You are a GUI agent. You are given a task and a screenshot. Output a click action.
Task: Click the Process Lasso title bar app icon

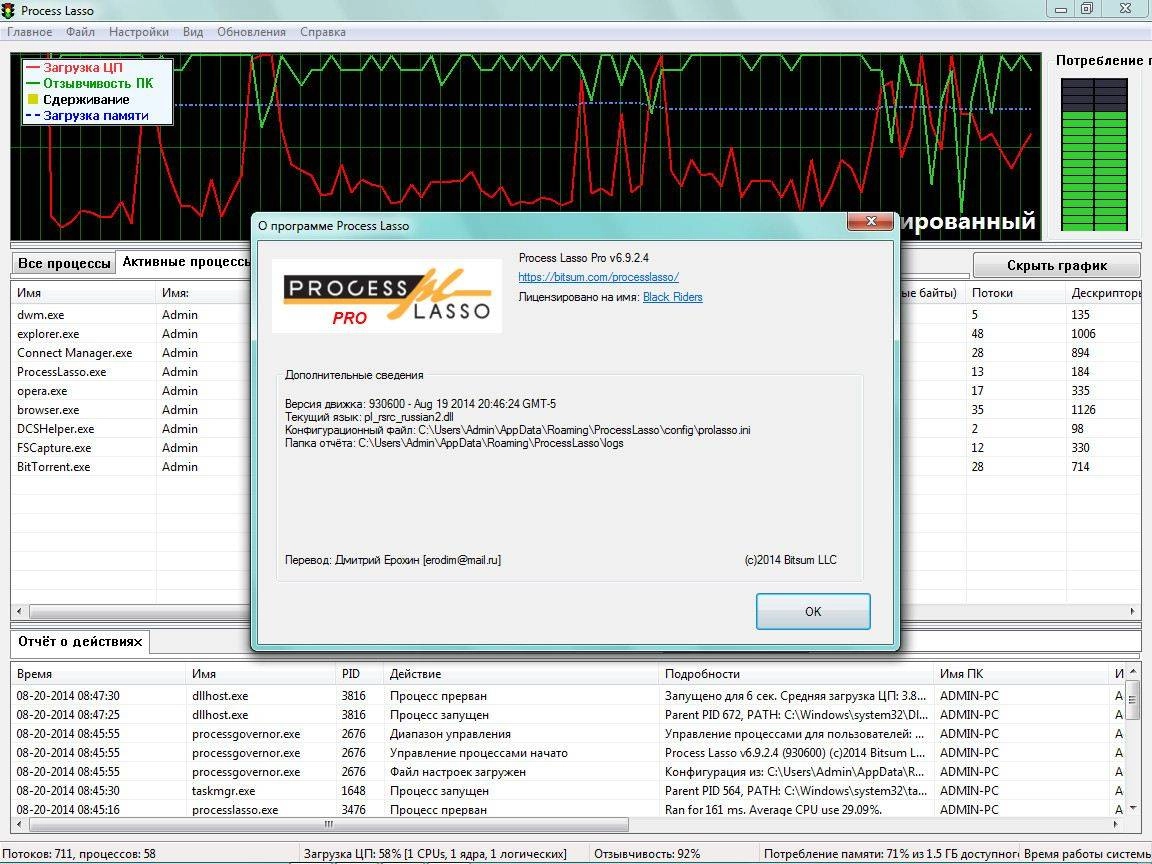8,10
